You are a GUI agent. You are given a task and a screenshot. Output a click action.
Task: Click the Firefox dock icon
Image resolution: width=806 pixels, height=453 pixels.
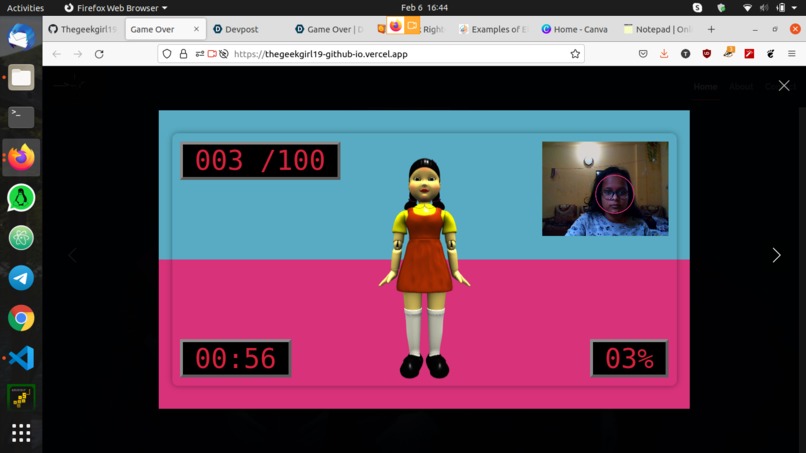tap(21, 157)
